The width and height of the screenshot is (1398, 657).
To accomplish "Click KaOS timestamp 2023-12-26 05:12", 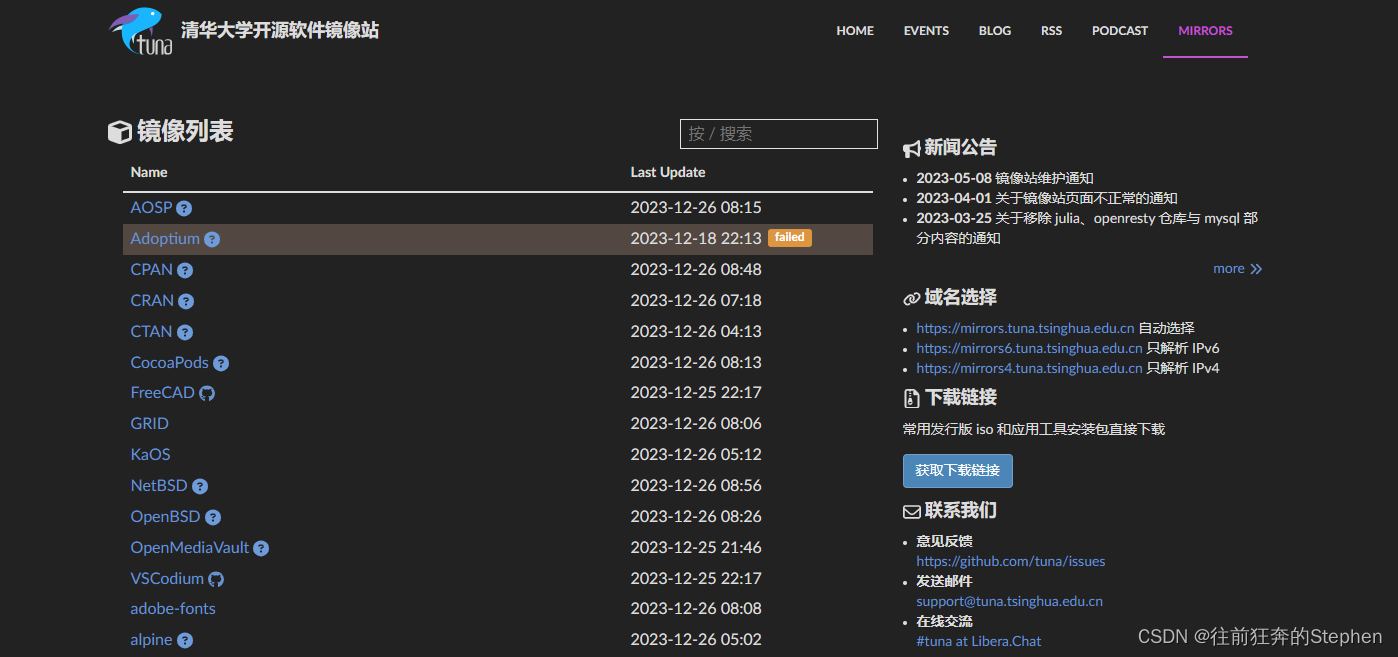I will 696,455.
